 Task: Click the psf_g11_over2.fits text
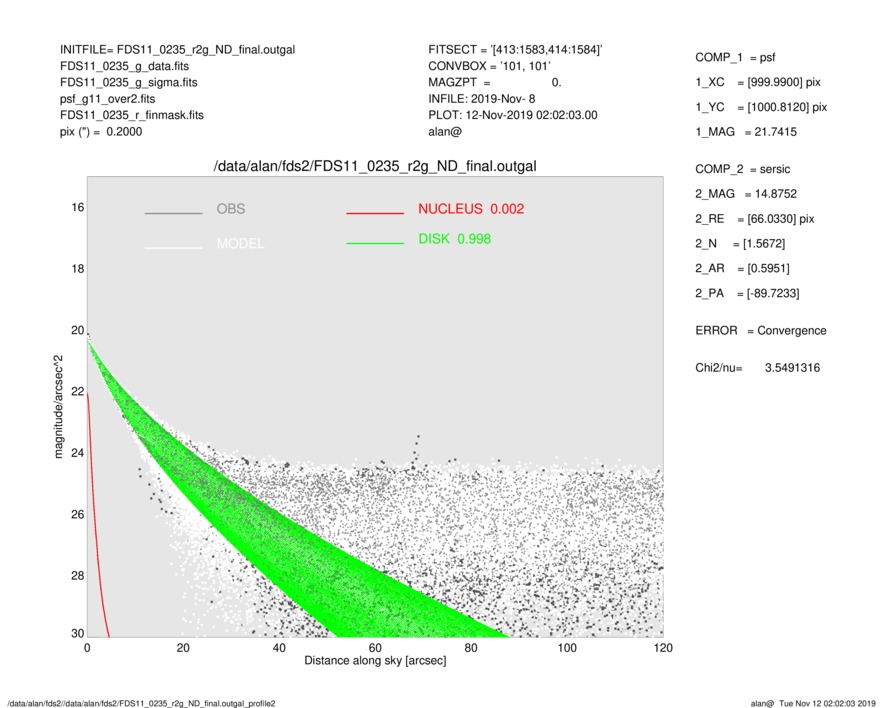(x=107, y=99)
